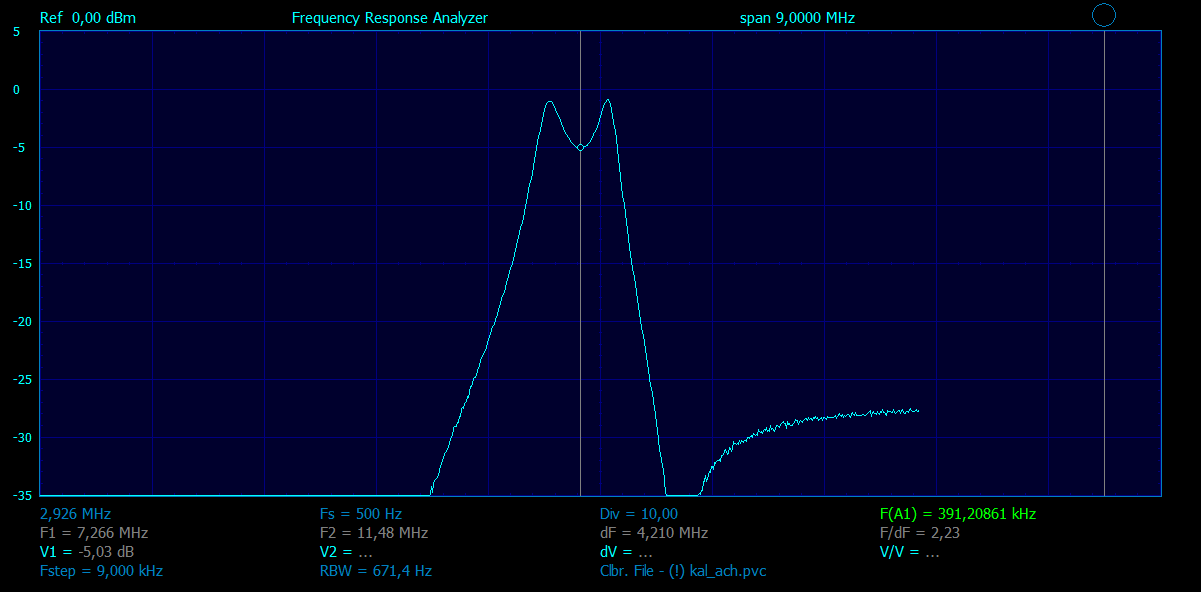The image size is (1201, 592).
Task: Click the dV = ... readout
Action: (626, 552)
